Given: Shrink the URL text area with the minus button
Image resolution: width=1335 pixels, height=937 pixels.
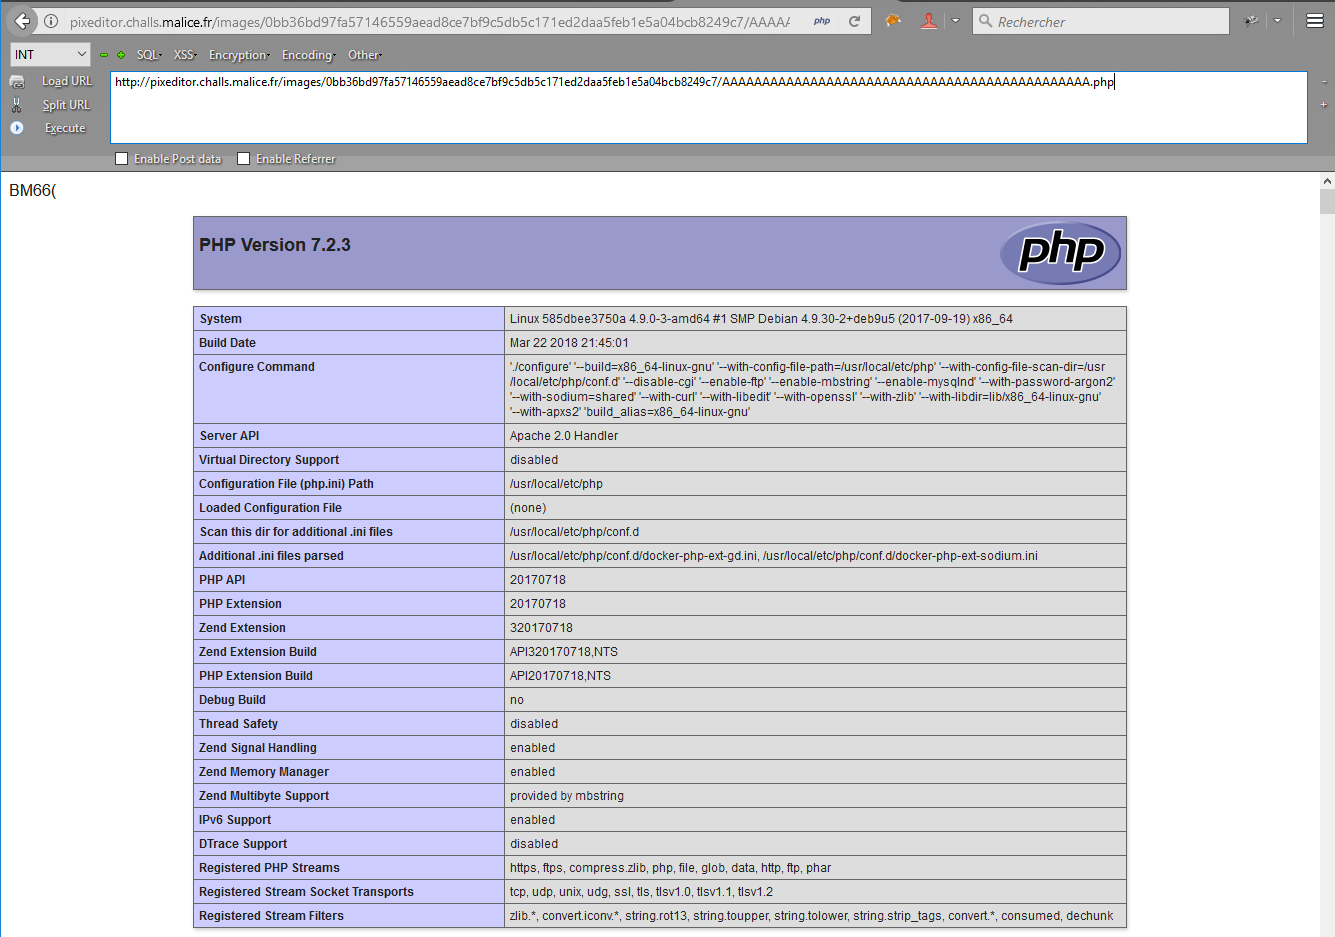Looking at the screenshot, I should (1324, 82).
